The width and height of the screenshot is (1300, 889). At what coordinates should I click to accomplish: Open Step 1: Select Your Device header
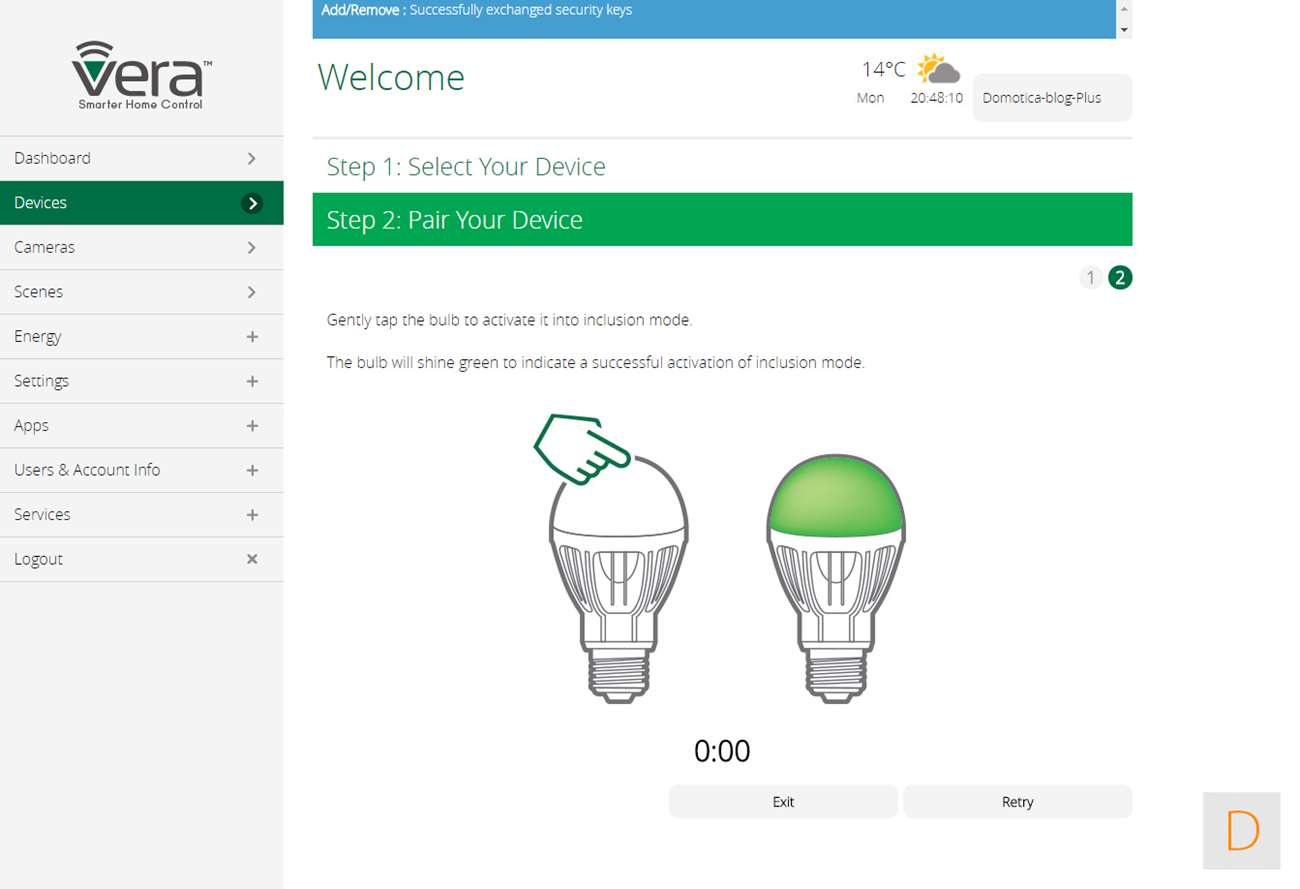coord(466,166)
